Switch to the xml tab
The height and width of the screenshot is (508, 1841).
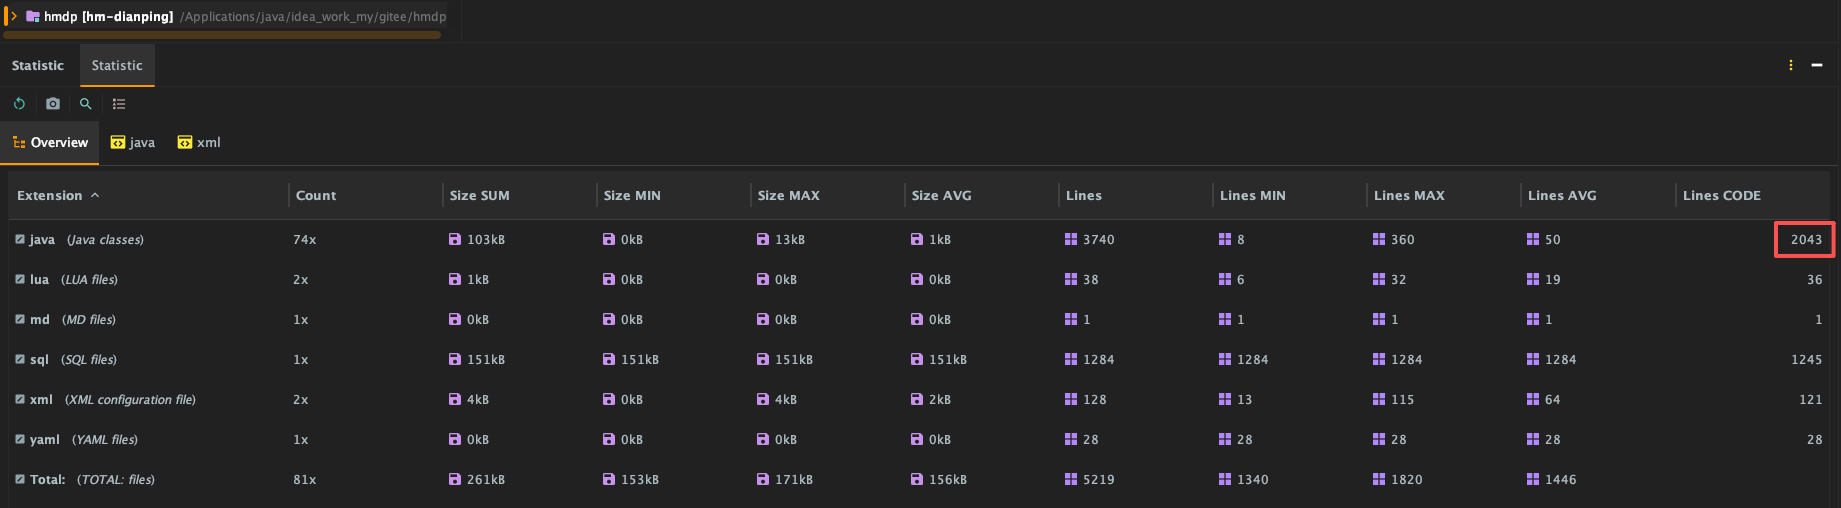(x=199, y=143)
